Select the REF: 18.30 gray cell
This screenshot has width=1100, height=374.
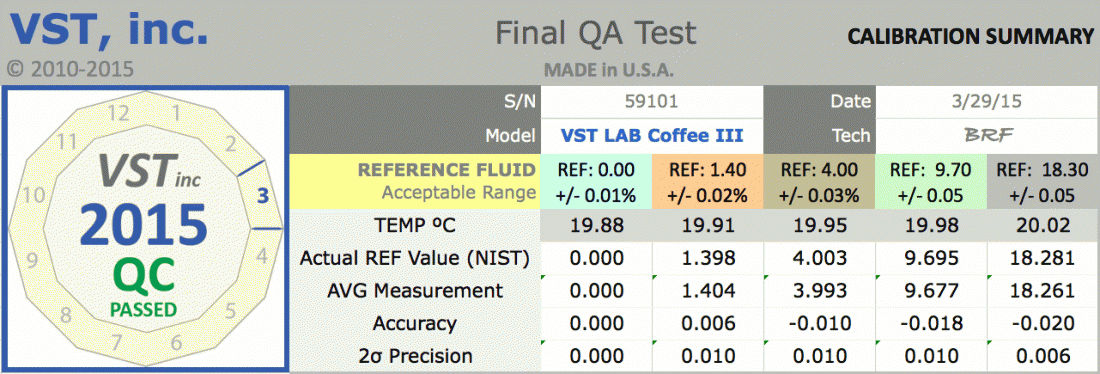pos(1041,182)
